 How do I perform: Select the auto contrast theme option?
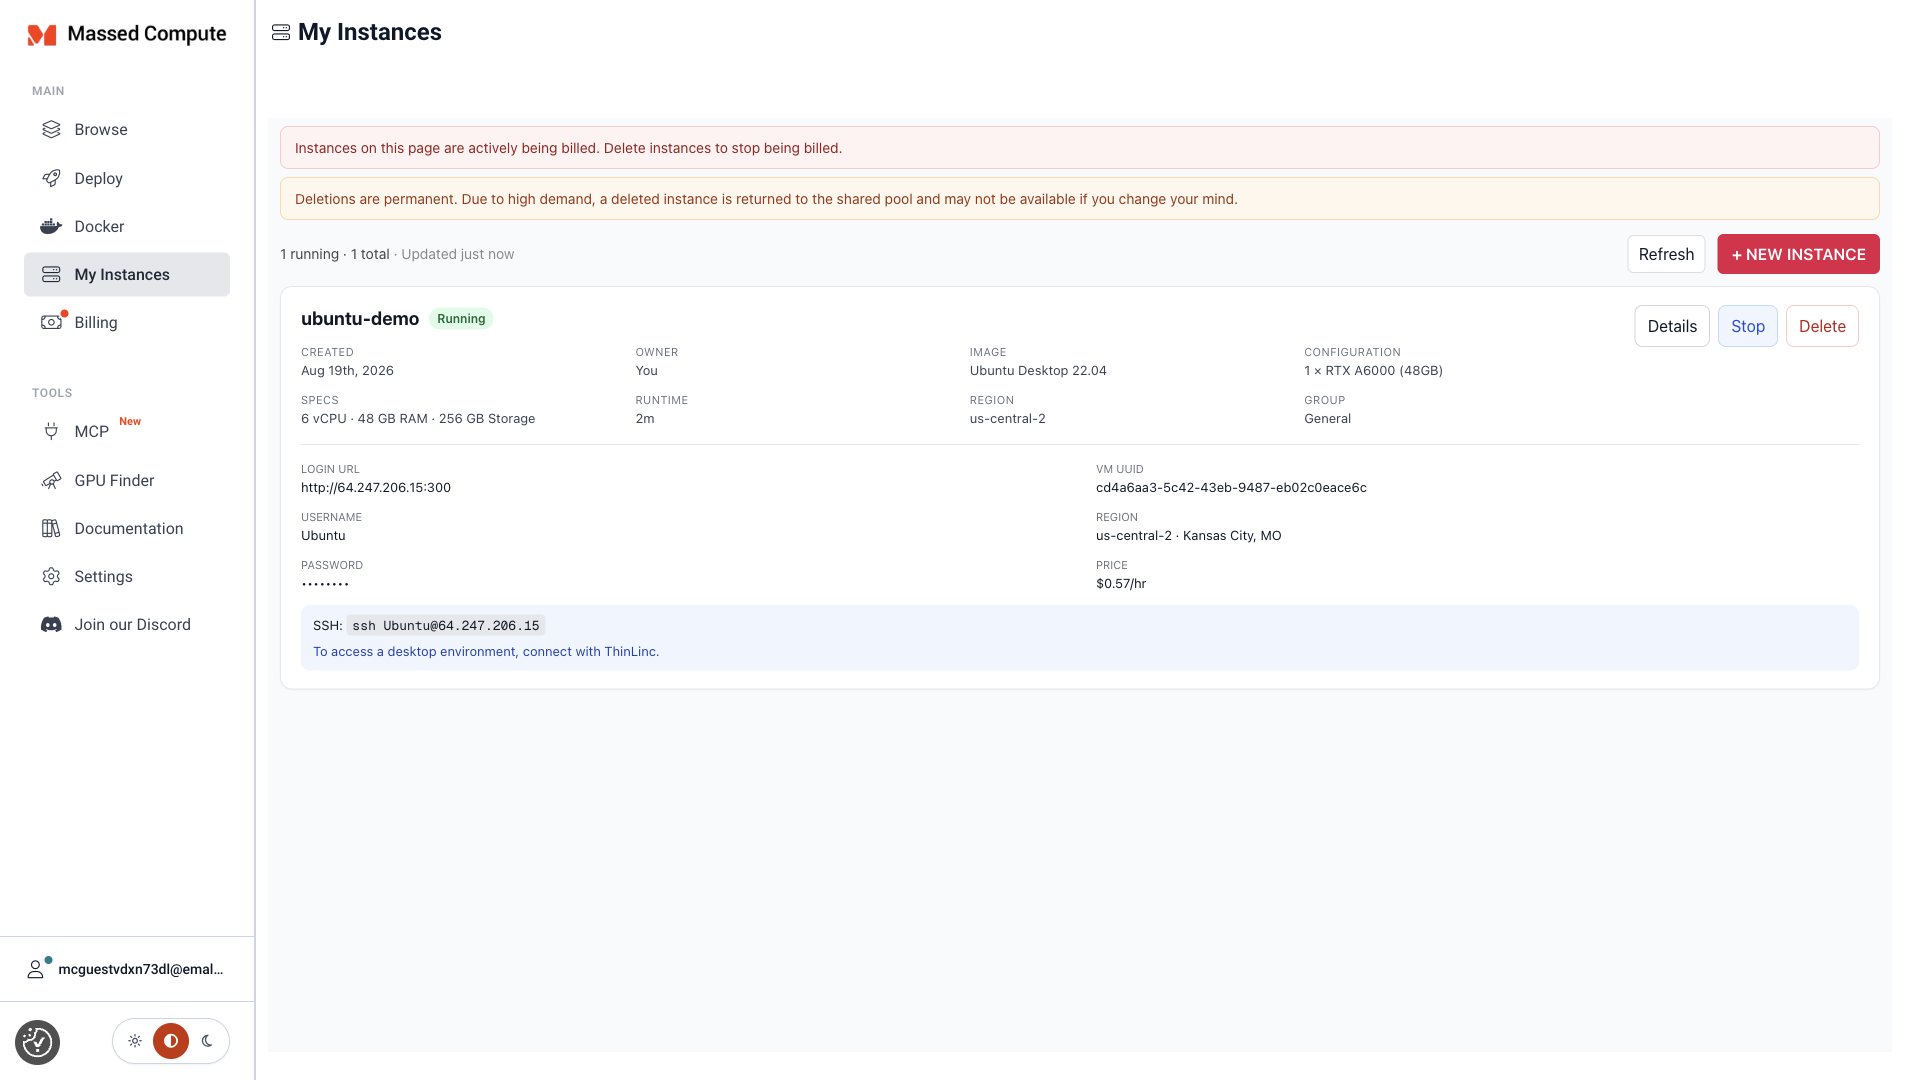(171, 1041)
